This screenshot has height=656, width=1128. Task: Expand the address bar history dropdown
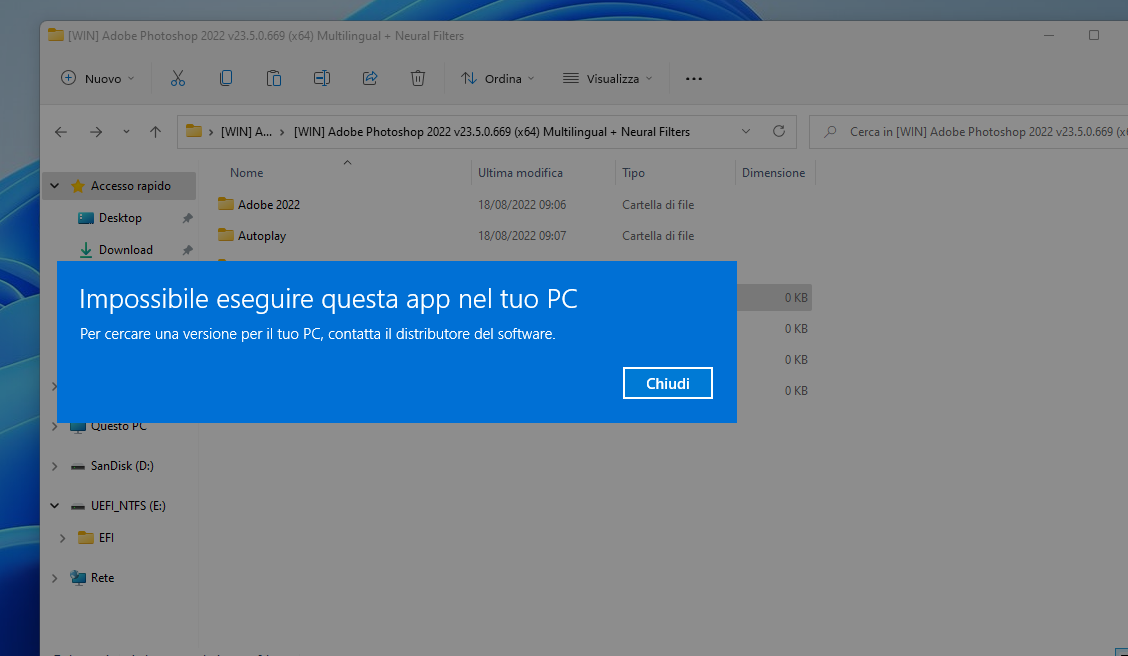(746, 132)
